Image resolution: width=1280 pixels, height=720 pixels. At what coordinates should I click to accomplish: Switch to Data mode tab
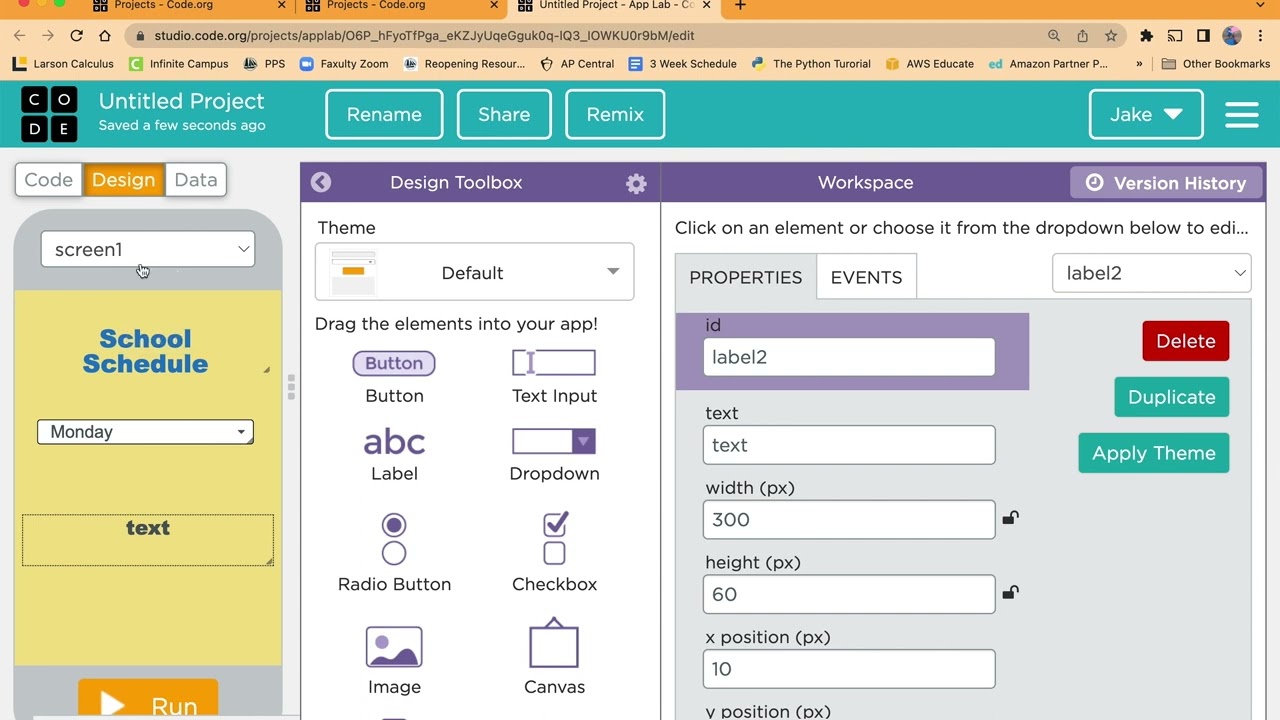click(196, 180)
